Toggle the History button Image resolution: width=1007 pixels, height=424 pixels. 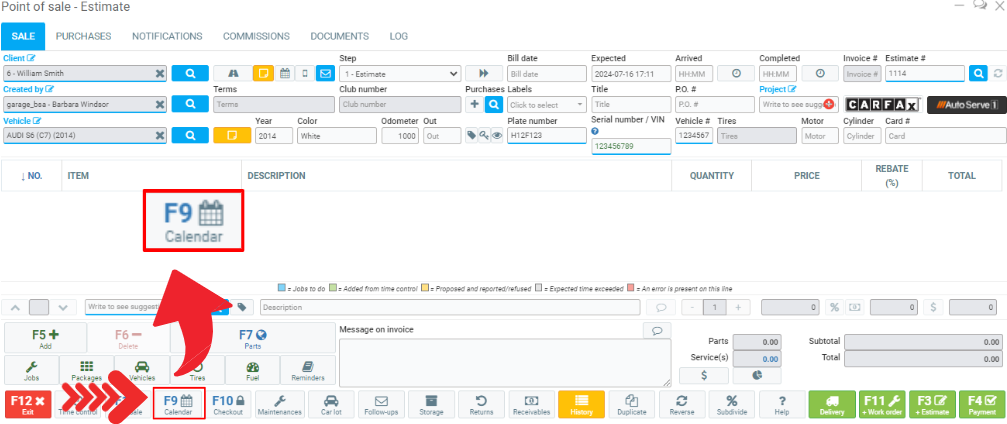point(581,404)
